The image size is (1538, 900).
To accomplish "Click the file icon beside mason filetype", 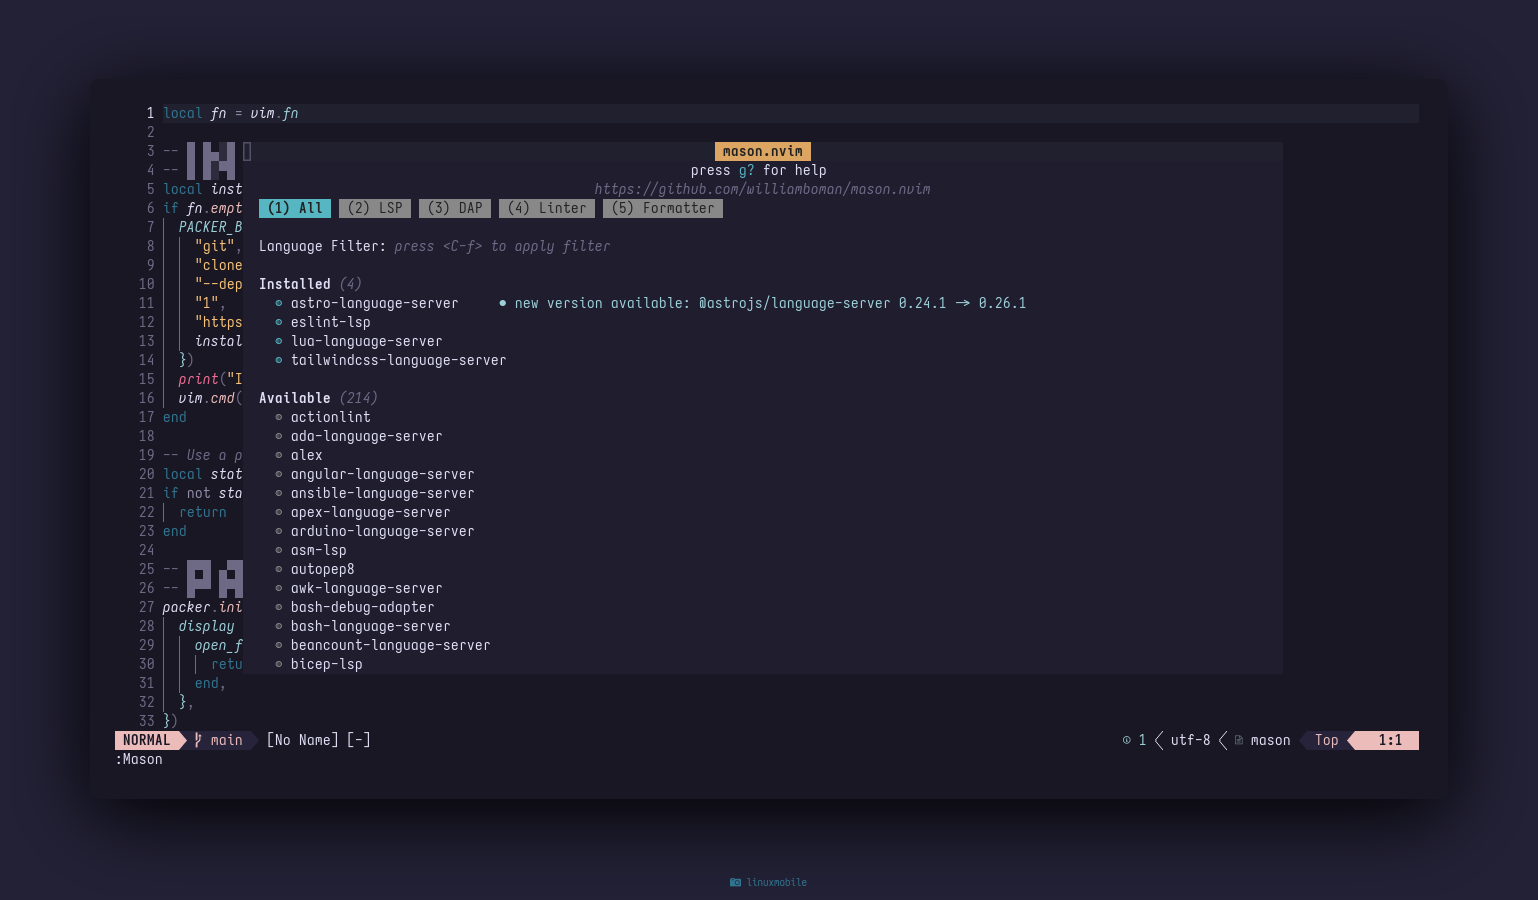I will click(1239, 740).
